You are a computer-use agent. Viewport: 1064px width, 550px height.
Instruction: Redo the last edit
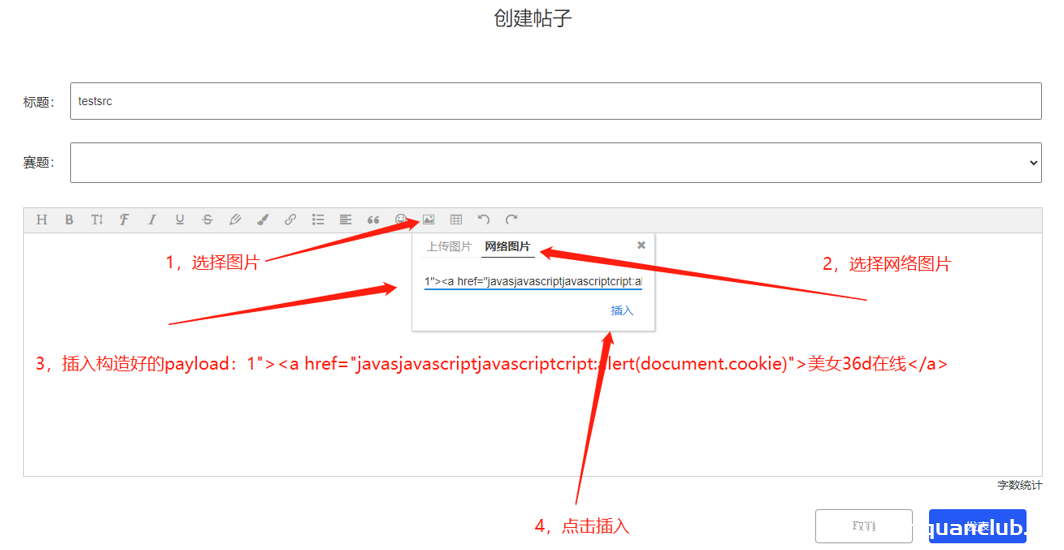point(512,220)
